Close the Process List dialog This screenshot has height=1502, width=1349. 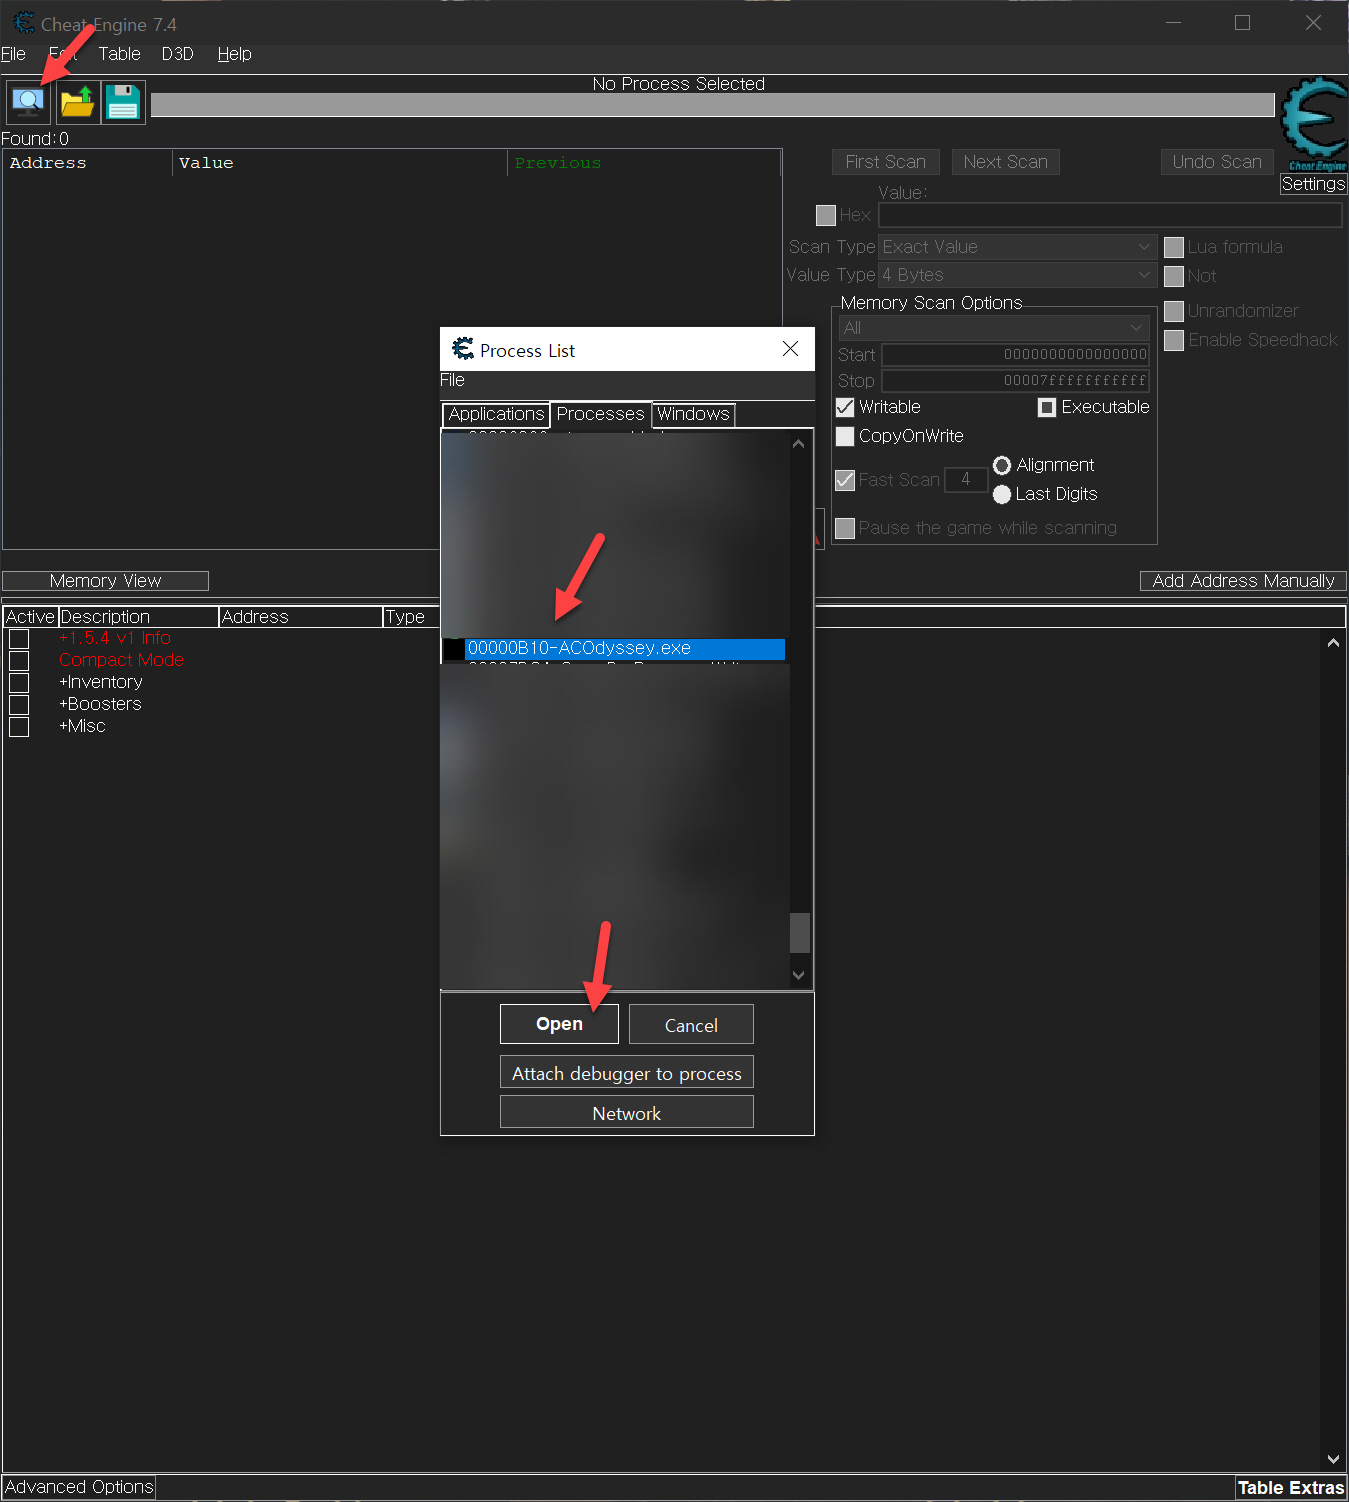coord(790,349)
